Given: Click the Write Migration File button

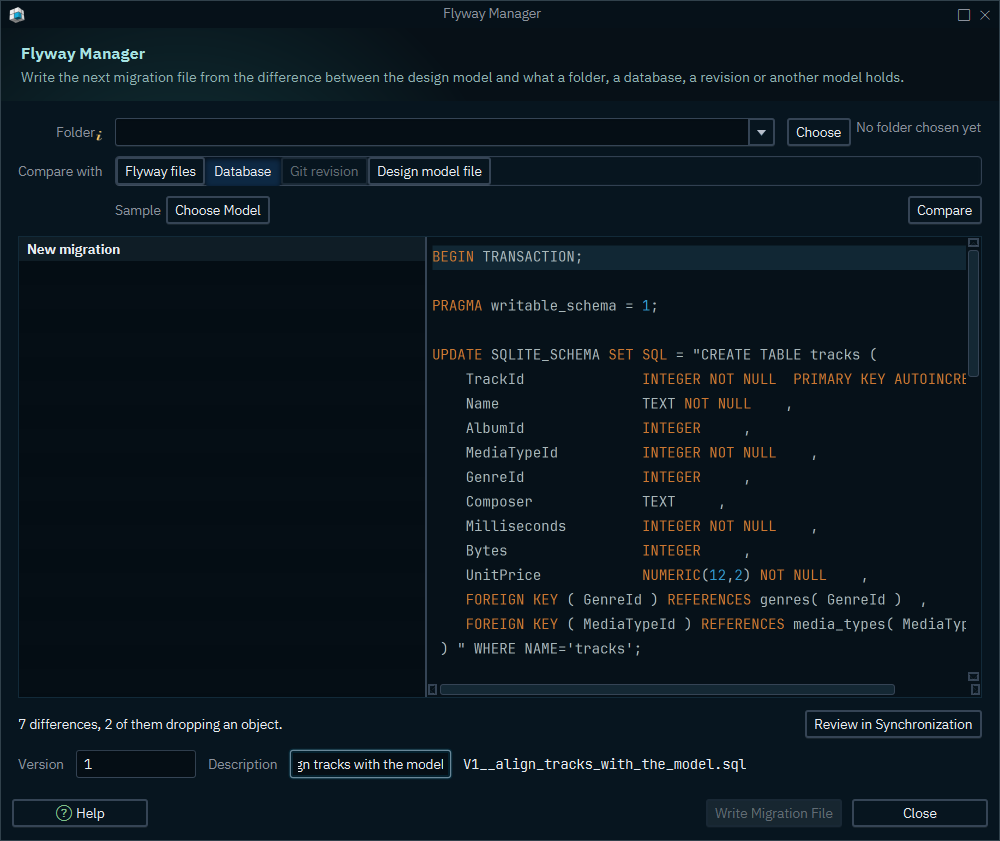Looking at the screenshot, I should (774, 813).
